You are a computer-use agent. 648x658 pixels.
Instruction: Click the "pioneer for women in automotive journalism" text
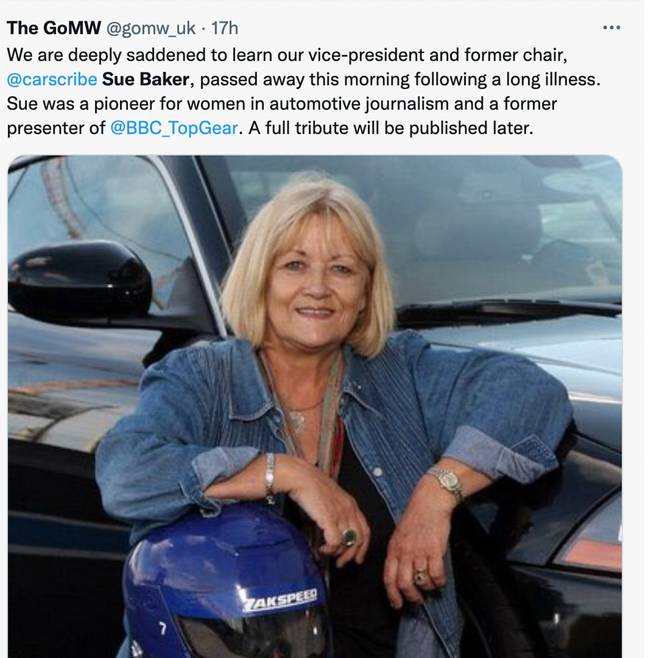tap(271, 104)
